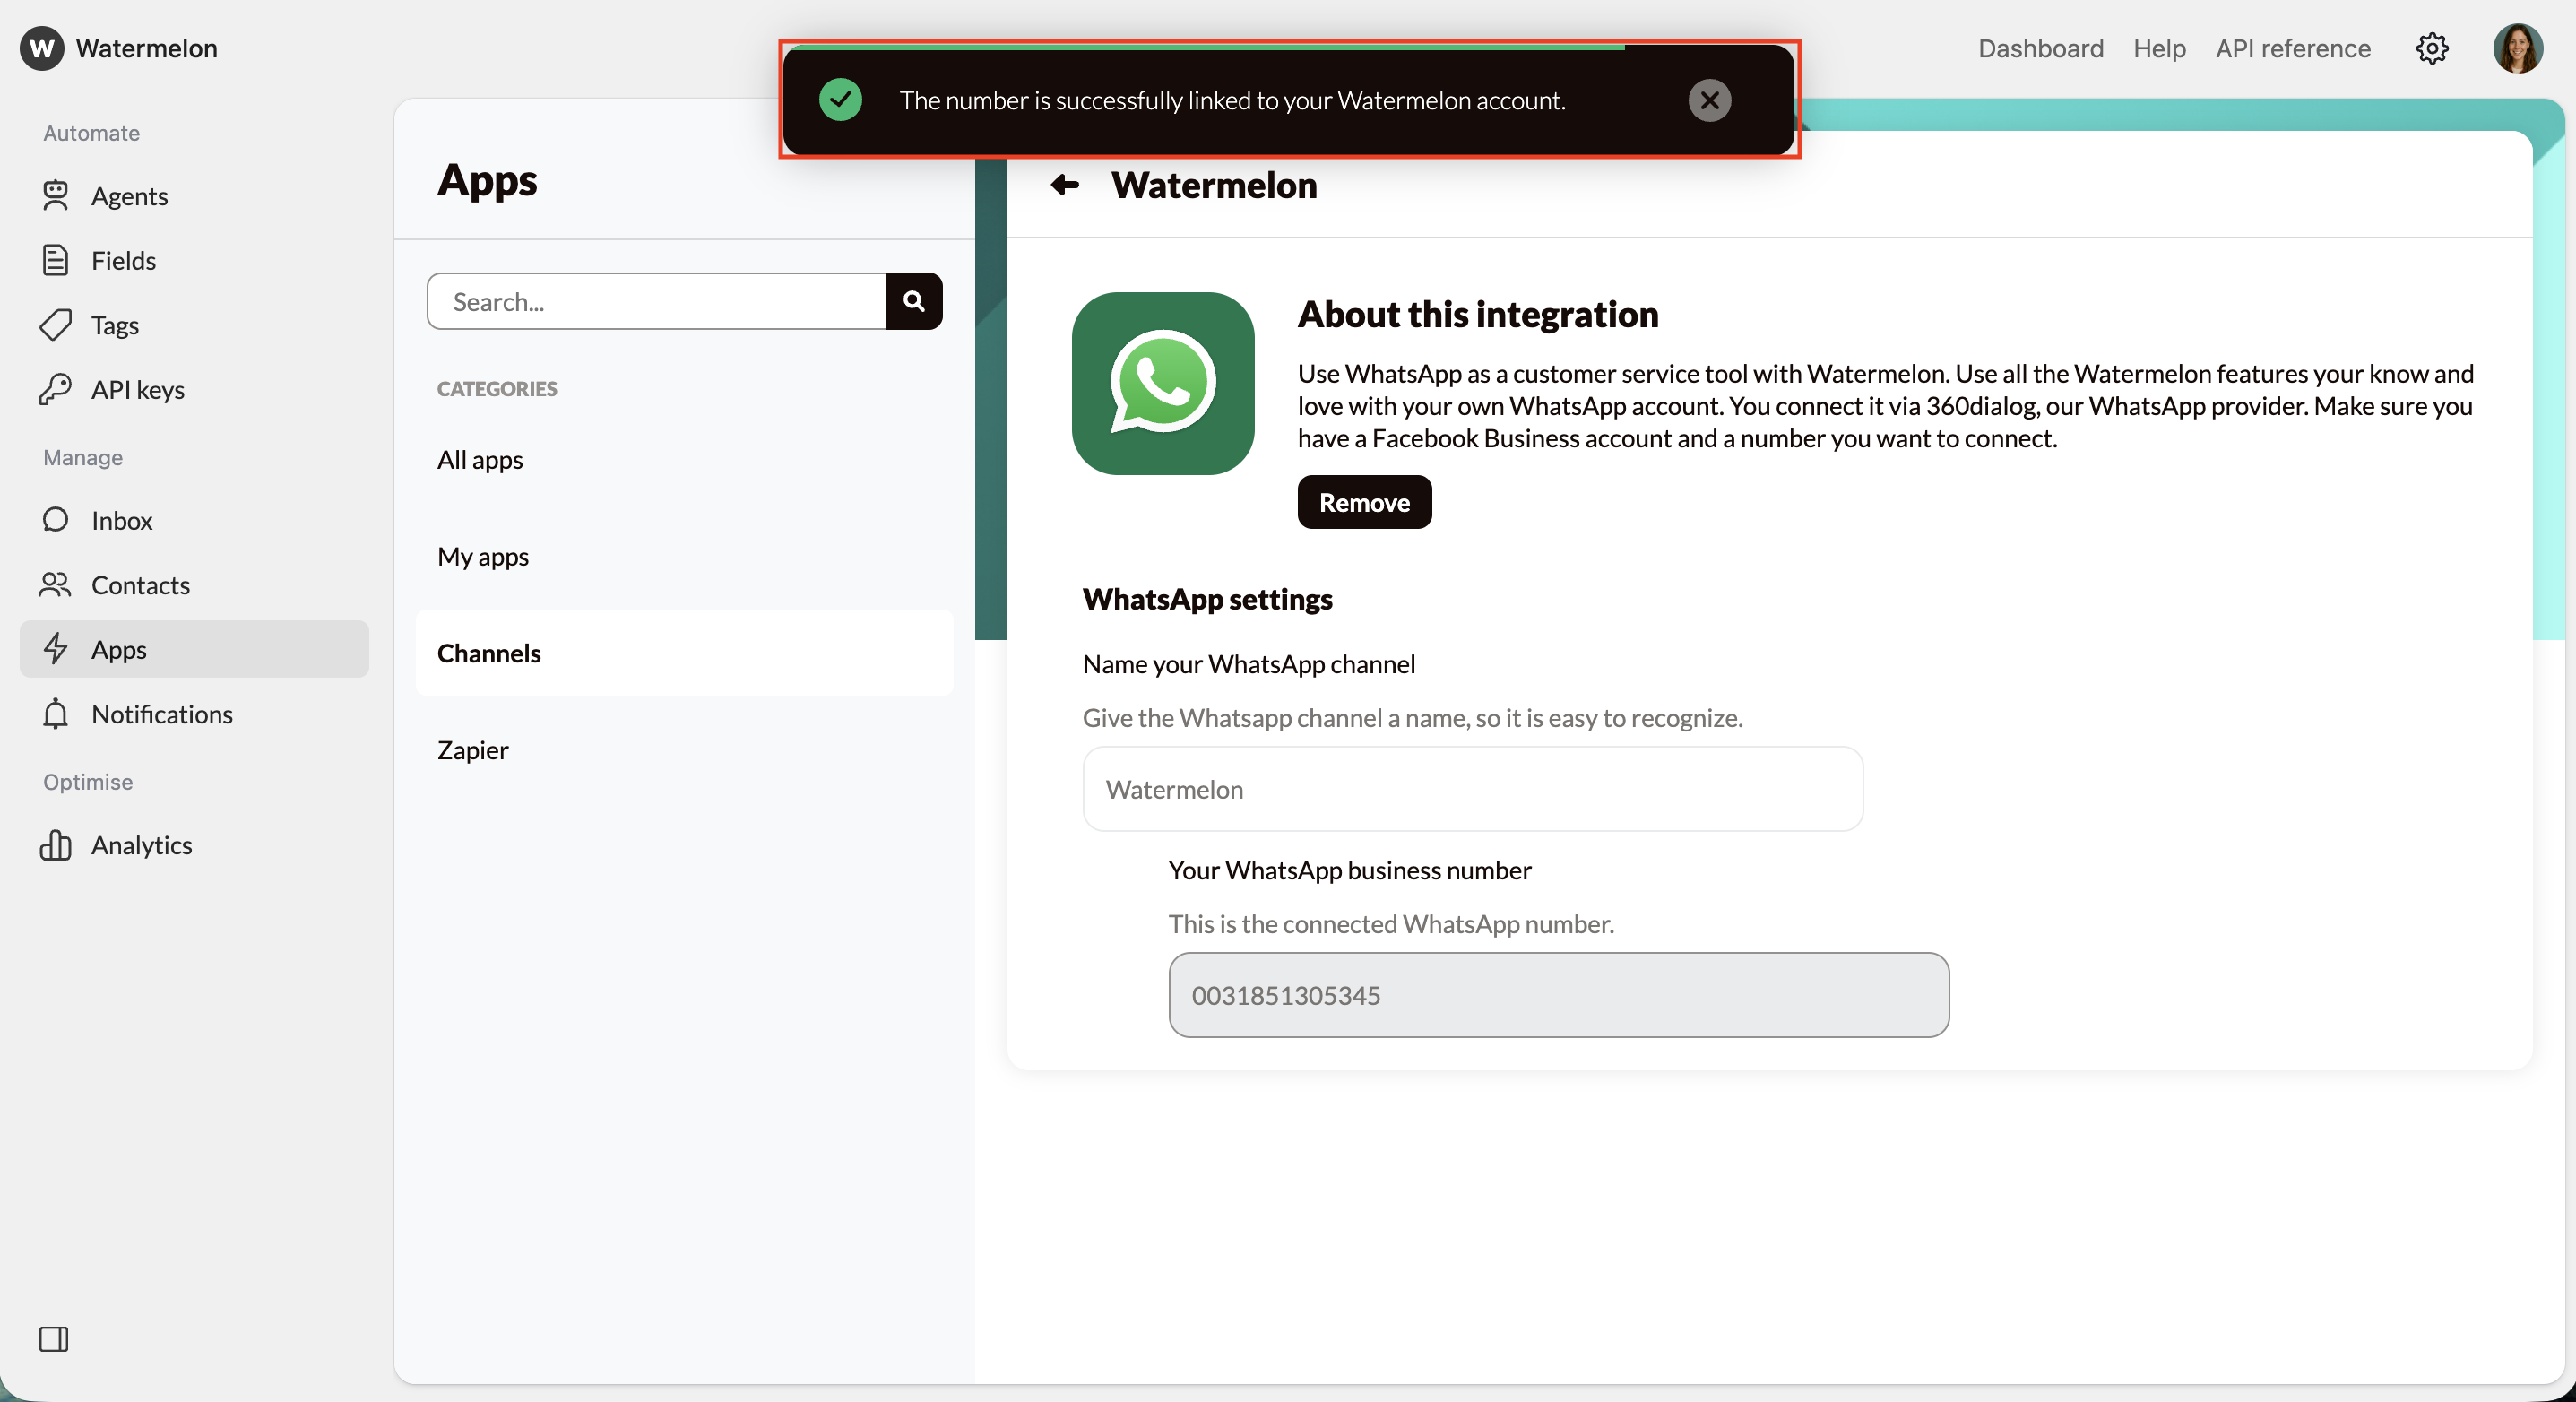Dismiss the success notification toast
The width and height of the screenshot is (2576, 1402).
pyautogui.click(x=1710, y=99)
